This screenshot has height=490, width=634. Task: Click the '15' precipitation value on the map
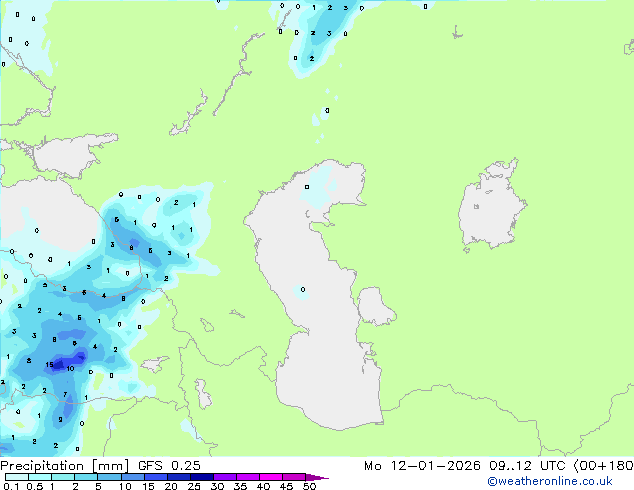[49, 365]
